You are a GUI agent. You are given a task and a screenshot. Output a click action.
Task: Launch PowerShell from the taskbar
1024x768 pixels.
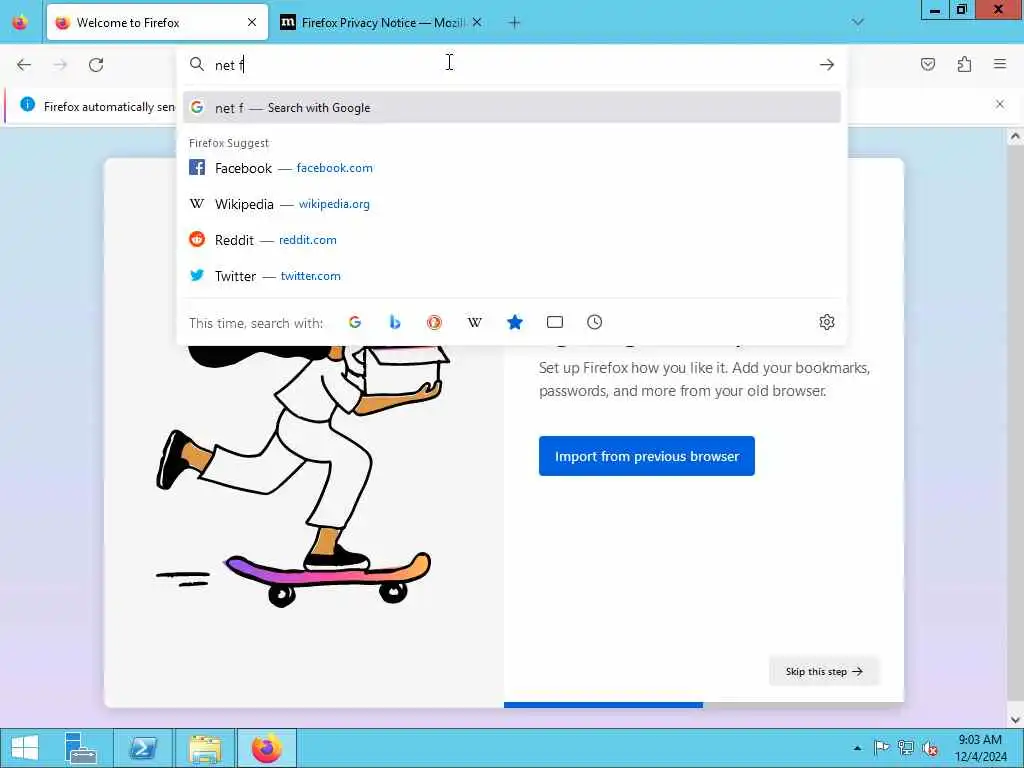tap(143, 748)
